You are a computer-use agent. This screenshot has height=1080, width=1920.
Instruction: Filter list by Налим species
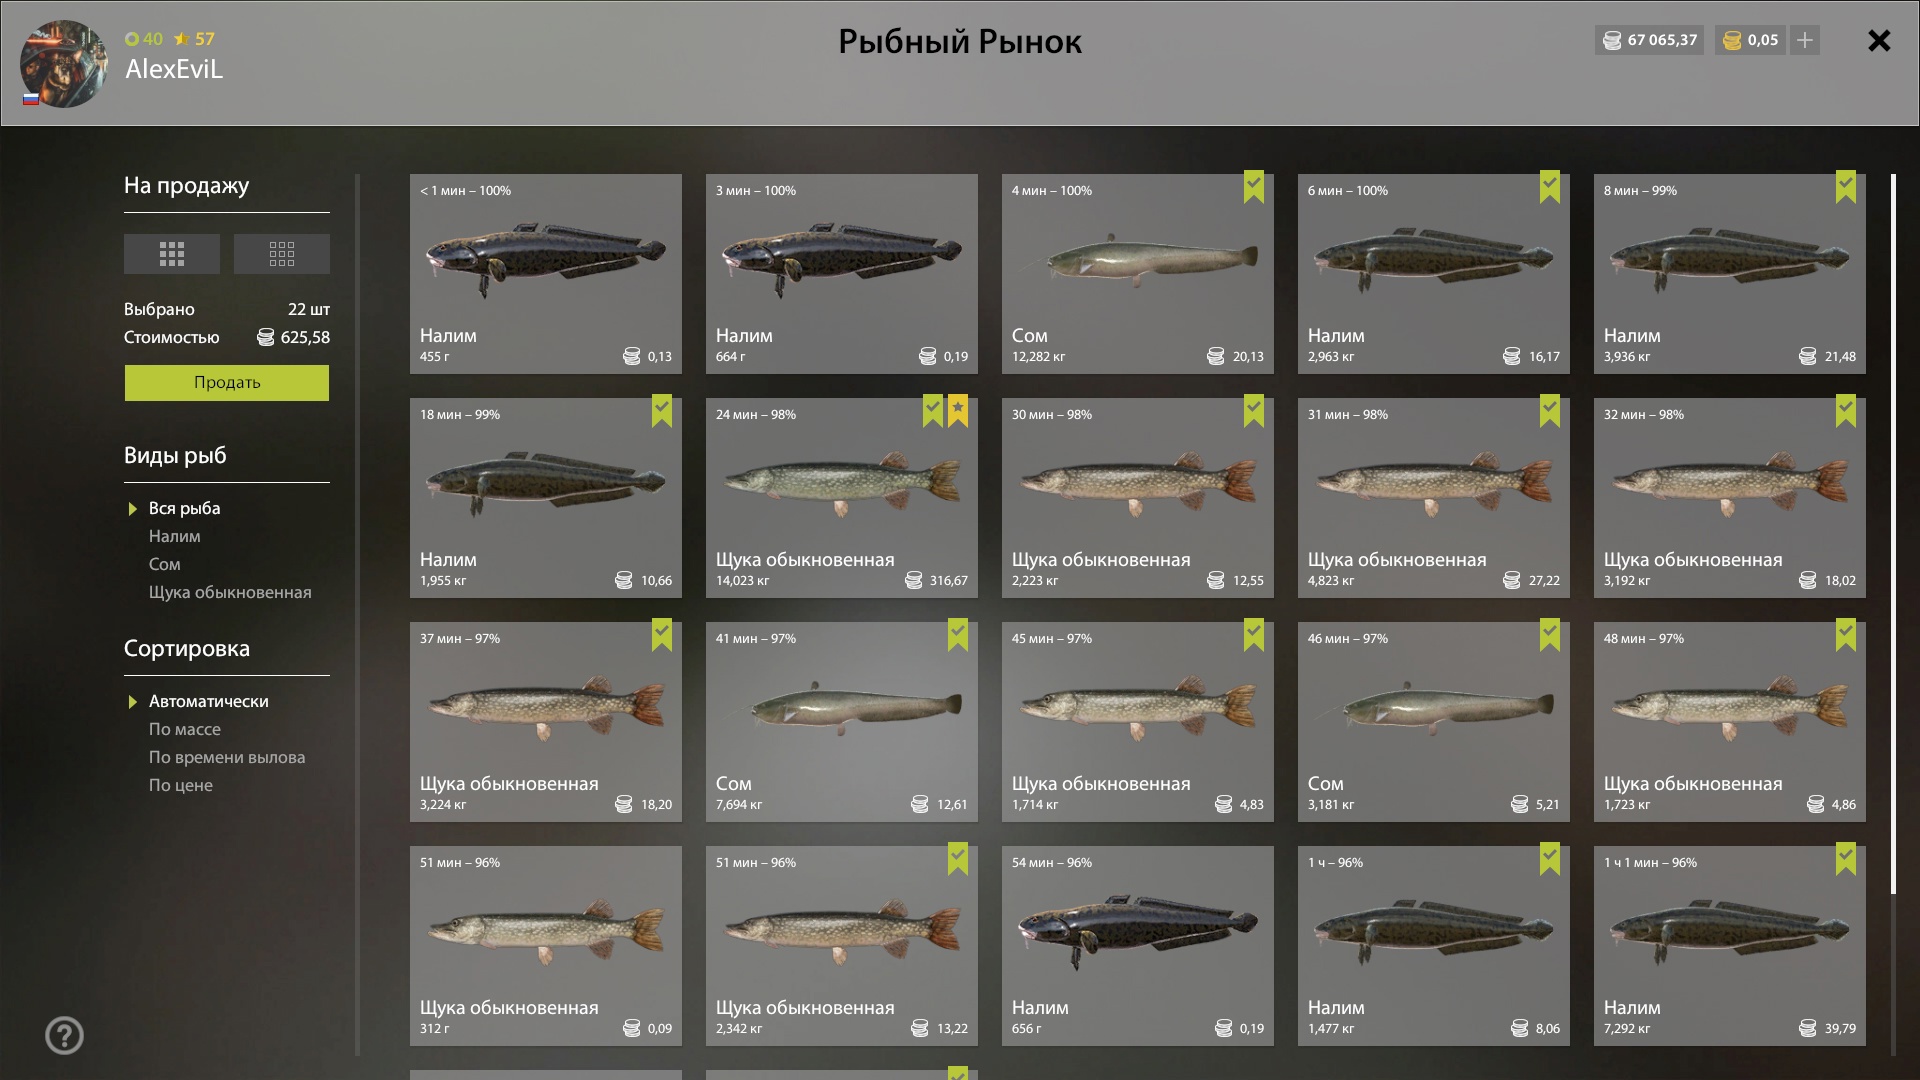pos(175,537)
